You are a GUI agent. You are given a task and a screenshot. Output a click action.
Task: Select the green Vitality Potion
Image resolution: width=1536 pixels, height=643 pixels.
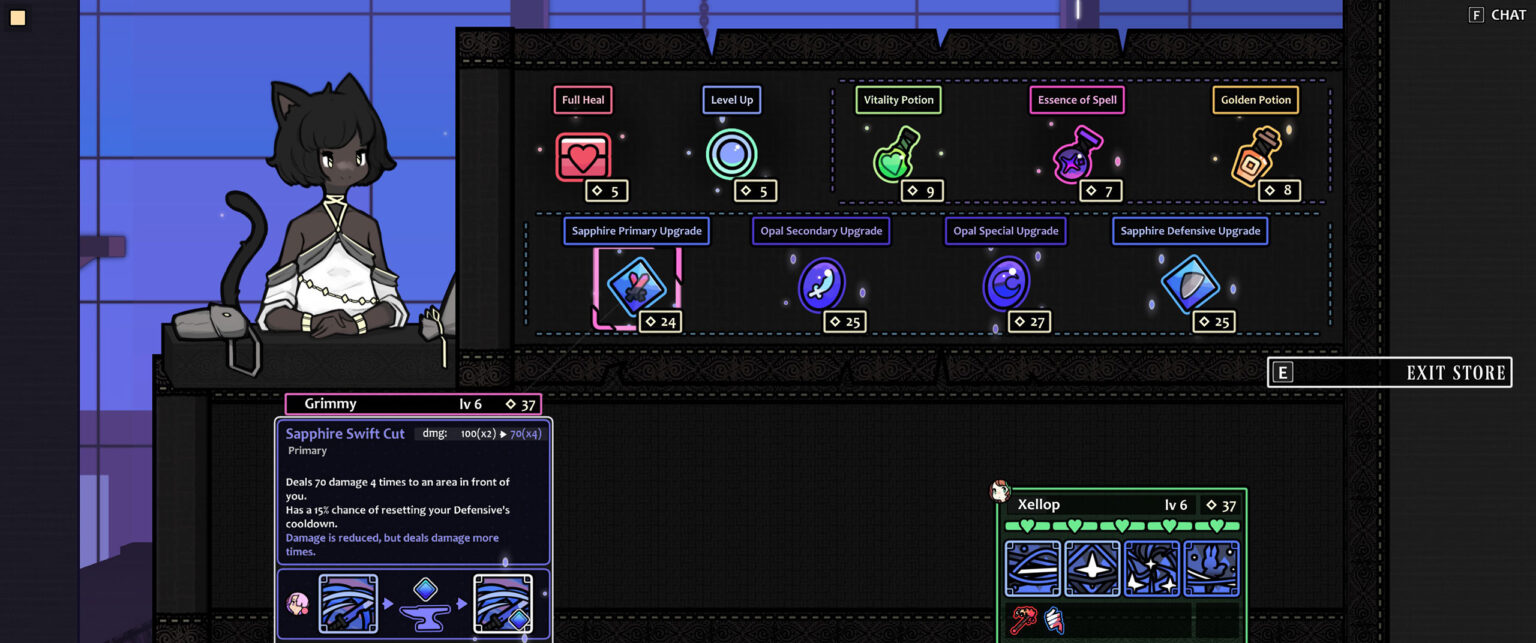click(896, 156)
